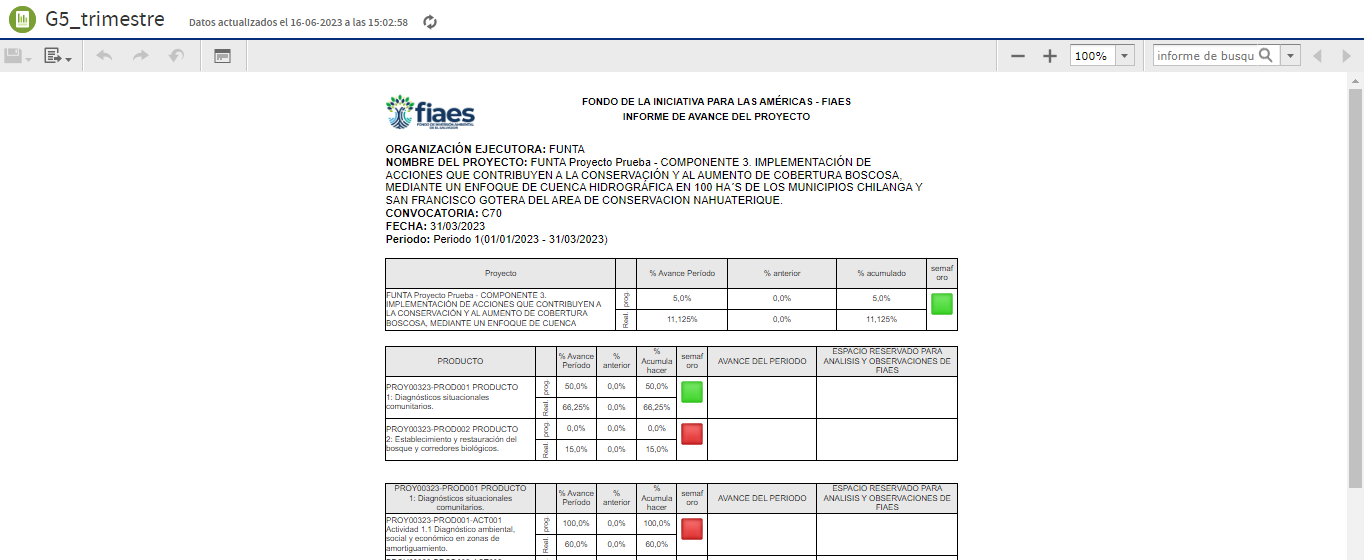Click the Undo arrow
Image resolution: width=1364 pixels, height=560 pixels.
pos(104,56)
